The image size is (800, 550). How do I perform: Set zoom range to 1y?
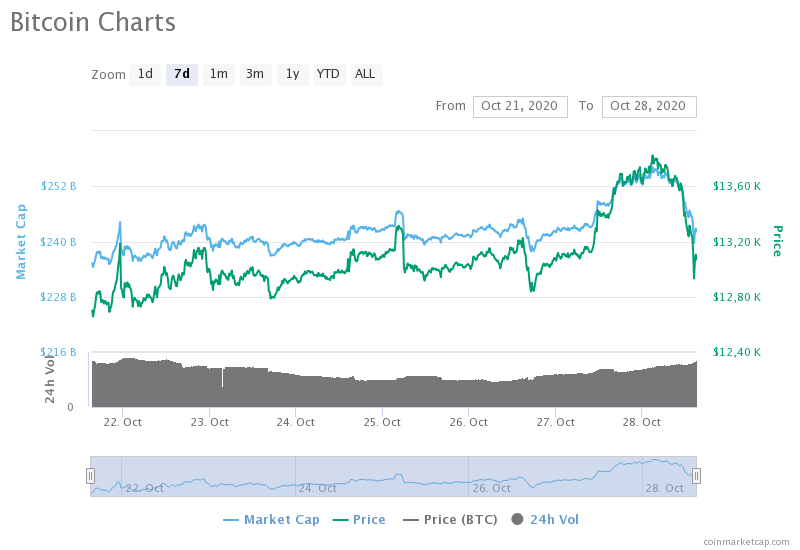pos(292,74)
